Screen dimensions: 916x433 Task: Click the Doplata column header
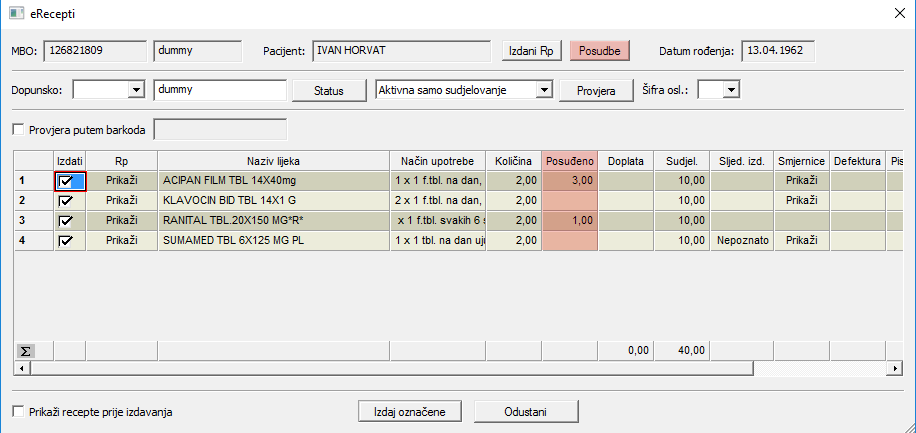pos(626,161)
